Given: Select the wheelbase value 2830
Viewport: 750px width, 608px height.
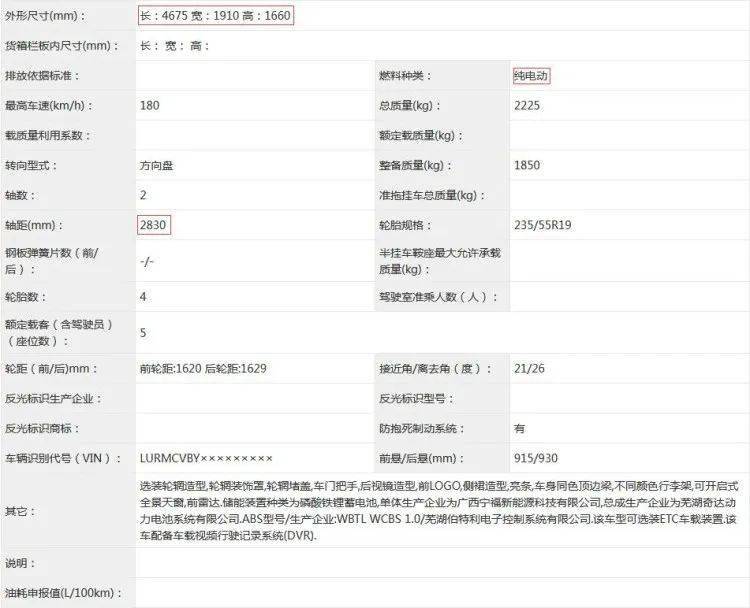Looking at the screenshot, I should point(153,225).
